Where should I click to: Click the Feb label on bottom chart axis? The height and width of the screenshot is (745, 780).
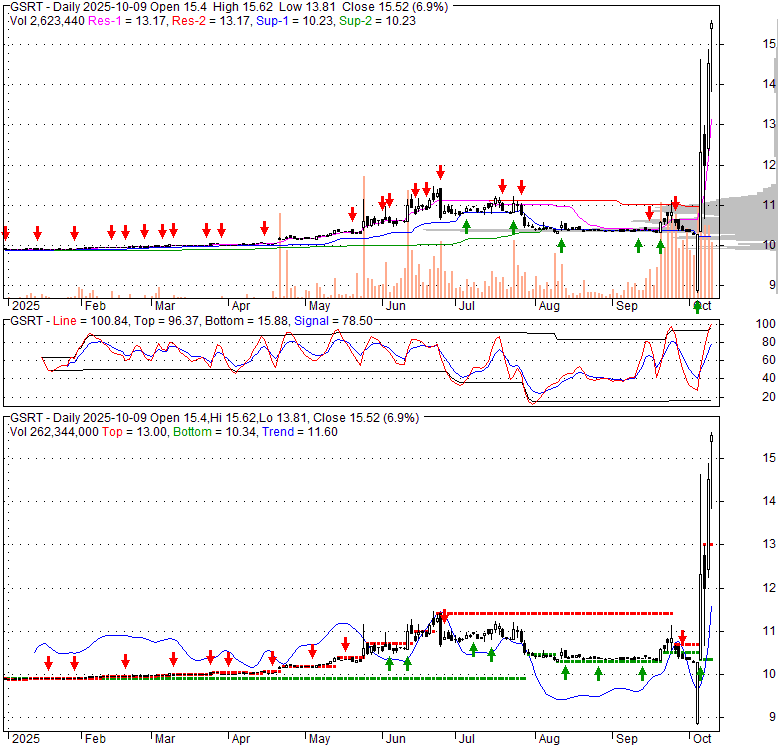click(95, 739)
